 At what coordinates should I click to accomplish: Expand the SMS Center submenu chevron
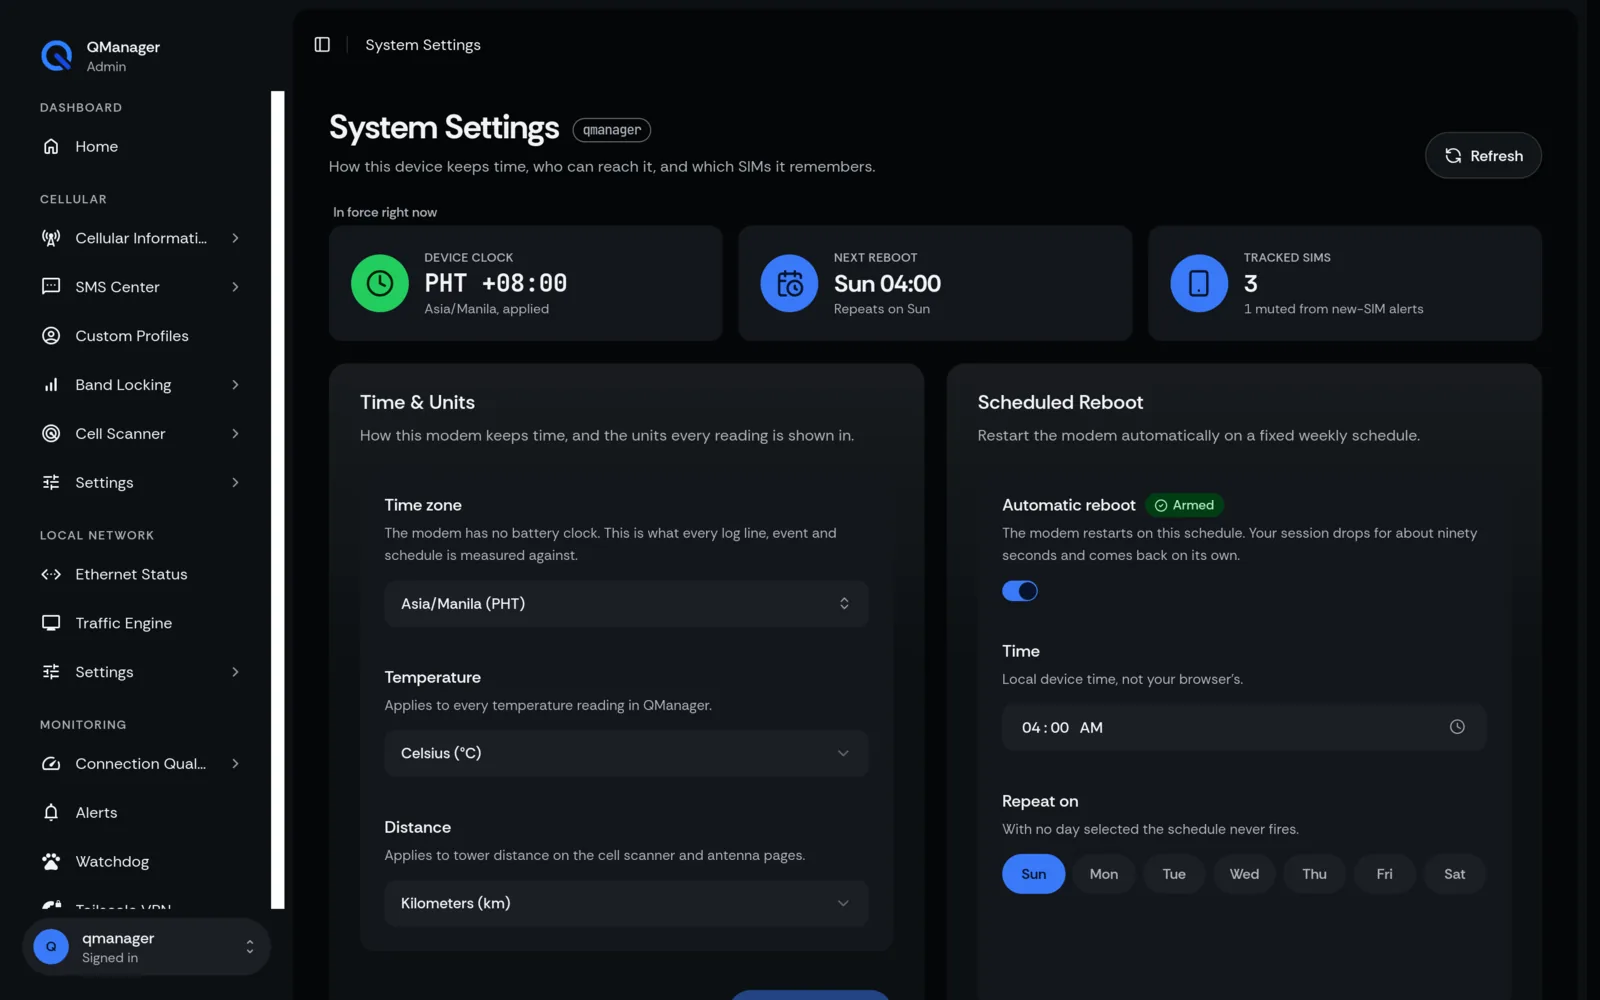(235, 287)
